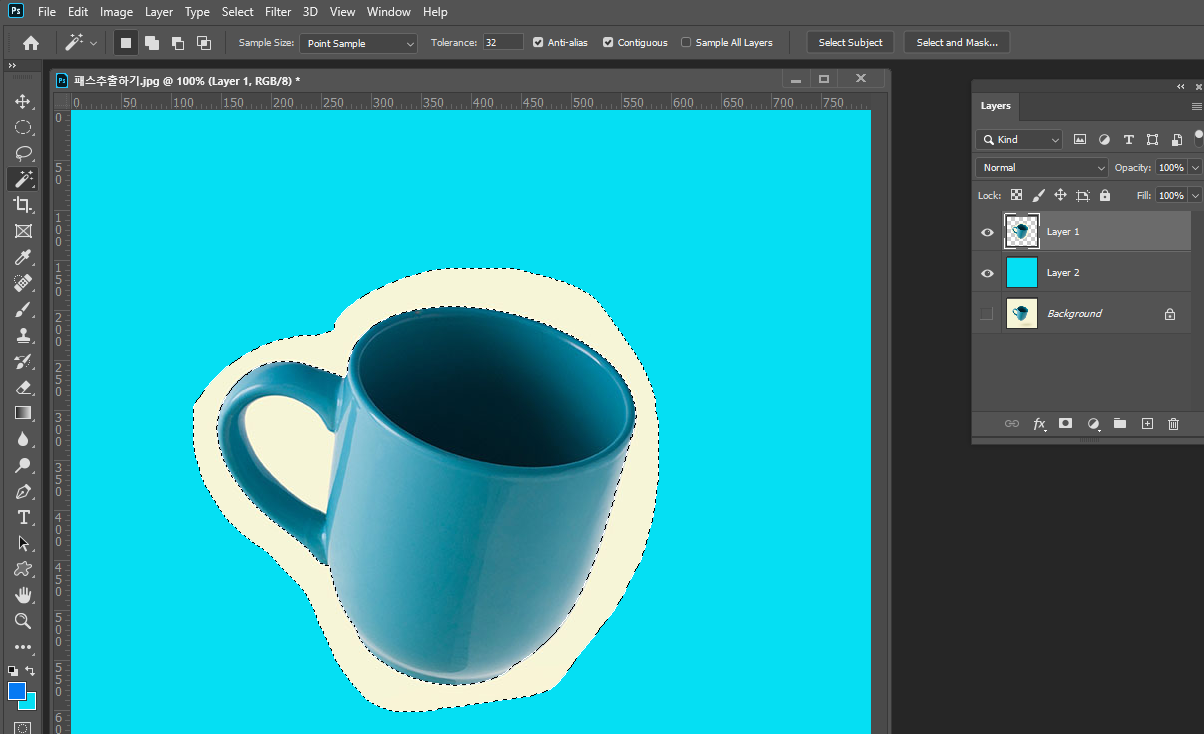This screenshot has width=1204, height=734.
Task: Click the Select and Mask button
Action: [x=957, y=43]
